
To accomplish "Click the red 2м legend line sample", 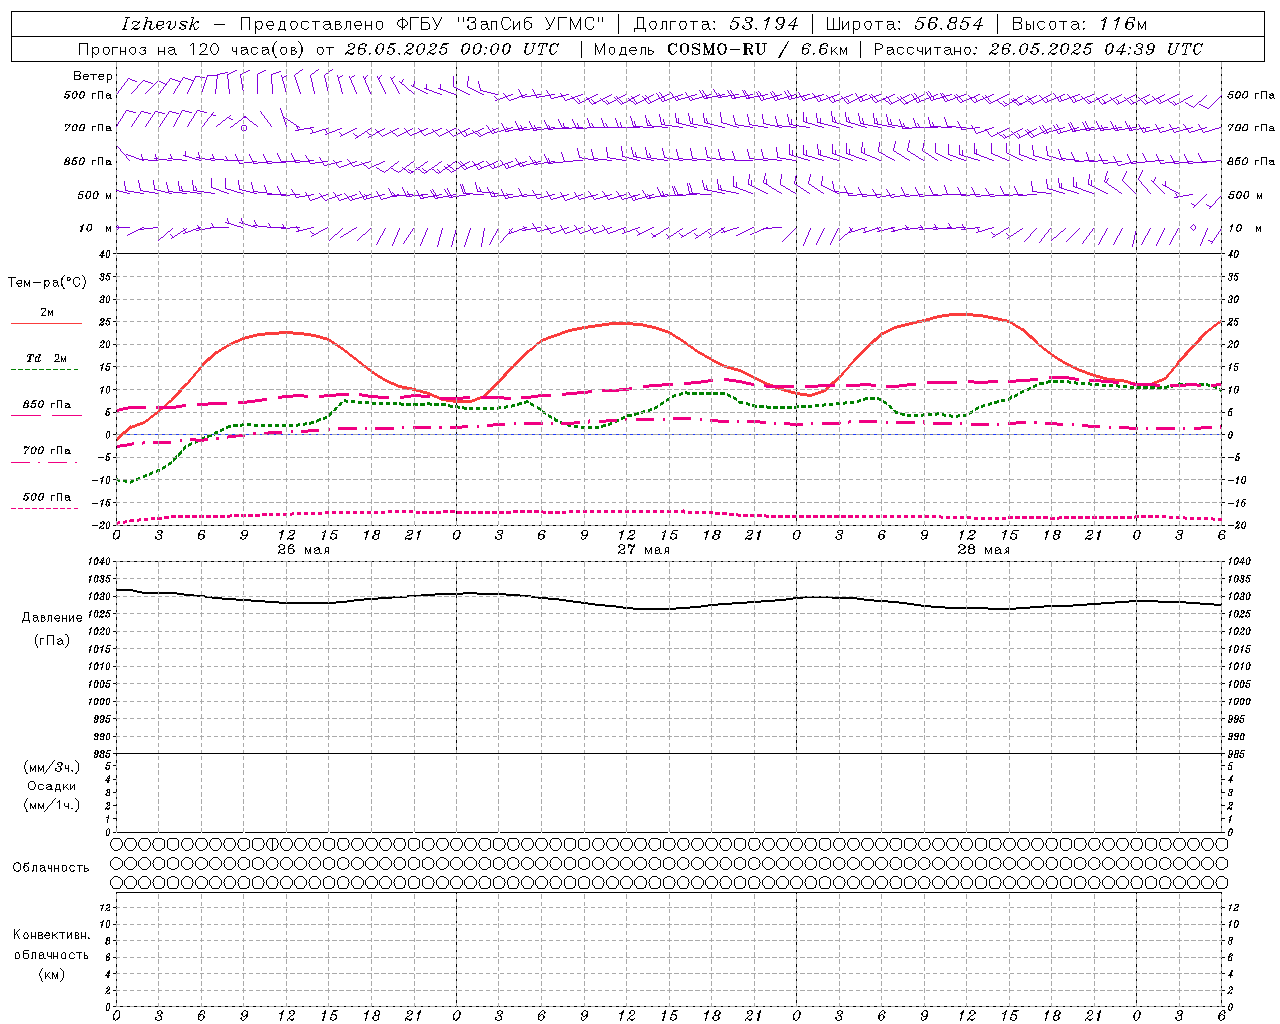I will [46, 323].
